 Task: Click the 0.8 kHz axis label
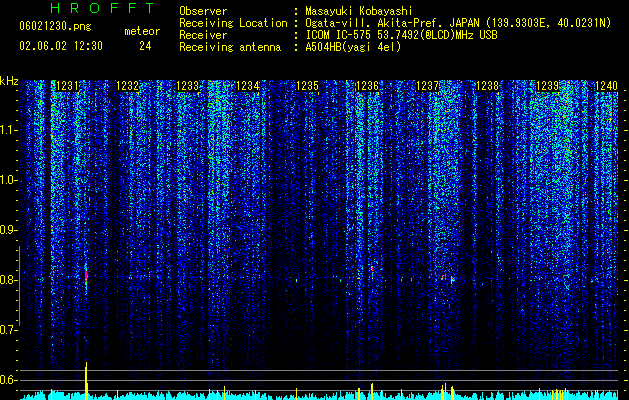[9, 280]
